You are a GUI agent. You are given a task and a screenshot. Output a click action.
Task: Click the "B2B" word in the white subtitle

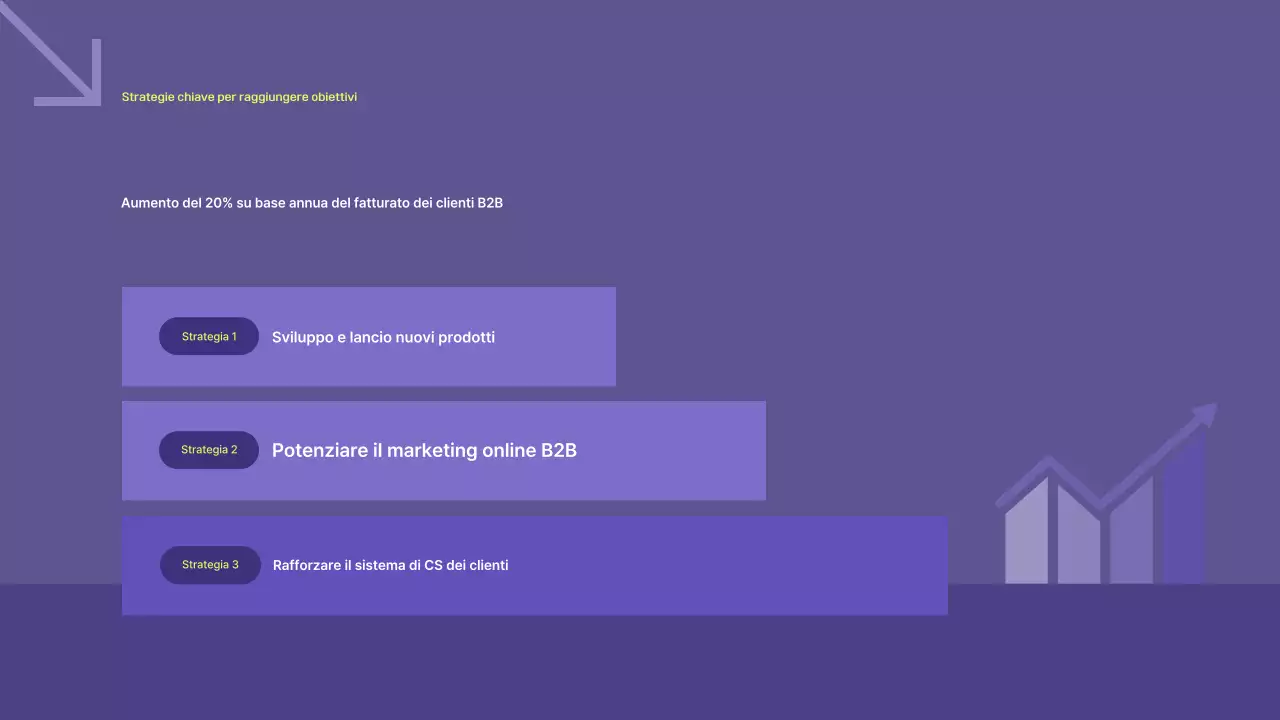tap(490, 203)
